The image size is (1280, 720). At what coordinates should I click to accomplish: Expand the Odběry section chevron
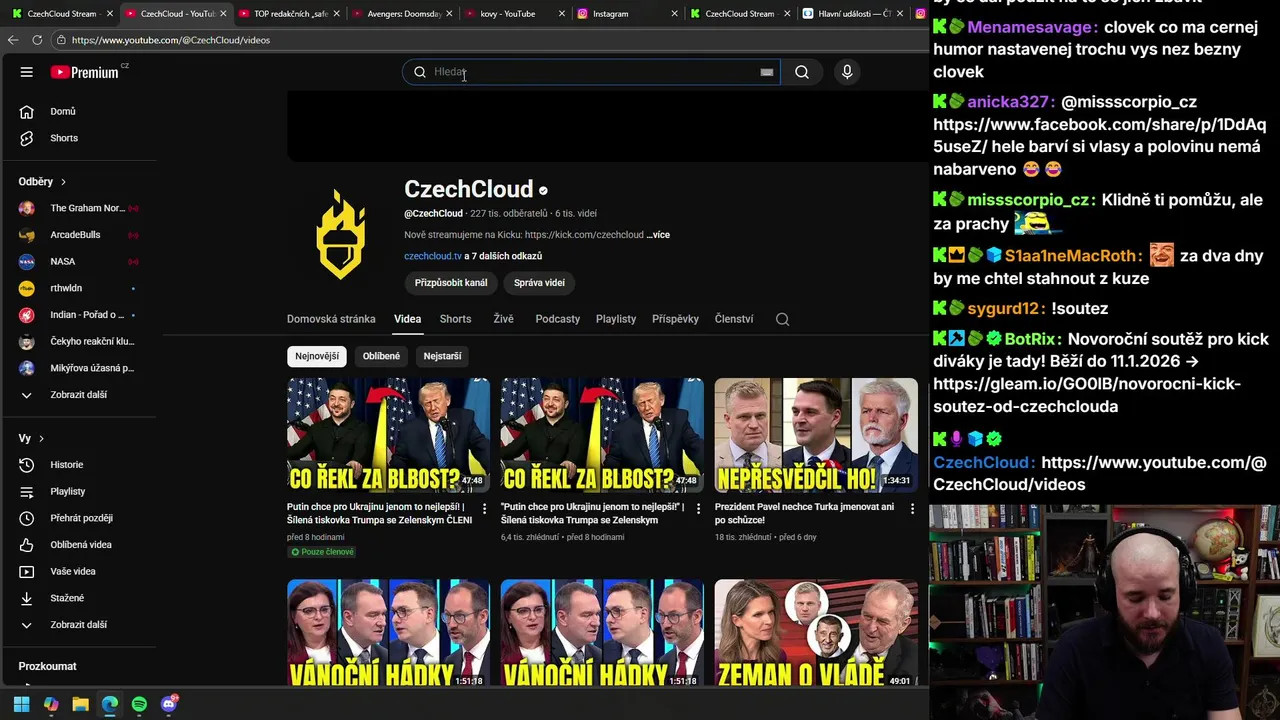click(x=63, y=182)
